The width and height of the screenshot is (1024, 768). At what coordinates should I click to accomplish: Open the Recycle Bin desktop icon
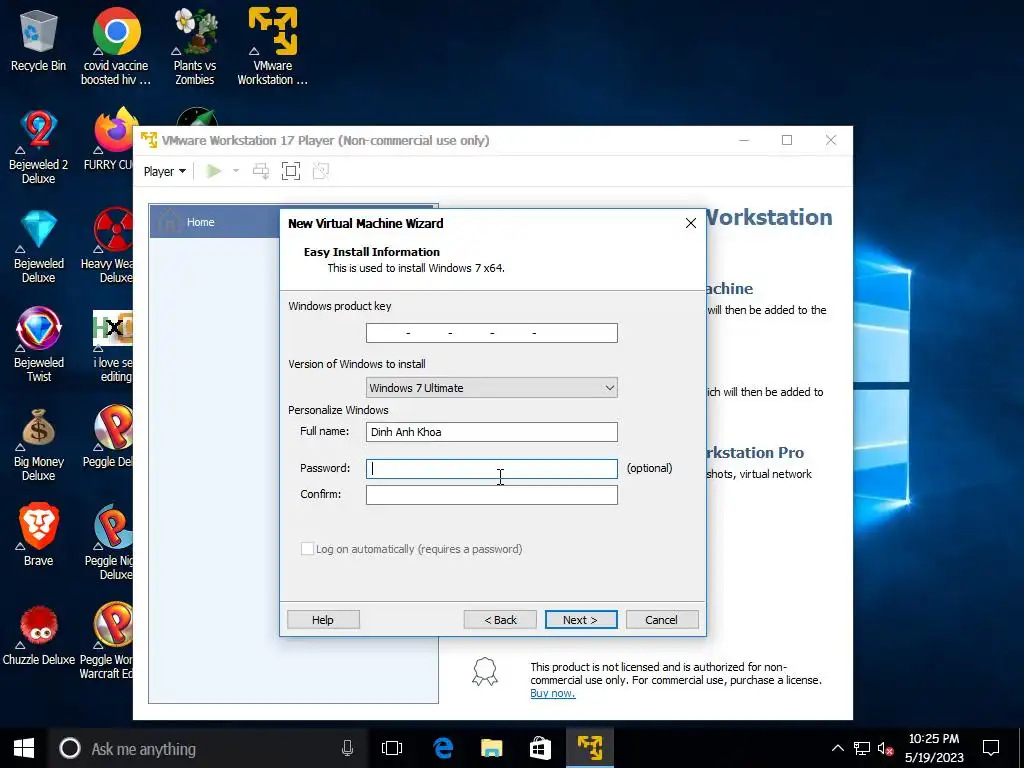pos(38,40)
